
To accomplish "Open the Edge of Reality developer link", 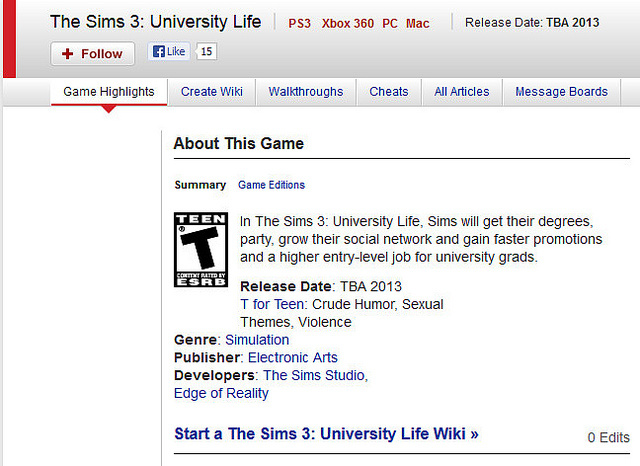I will [x=221, y=393].
